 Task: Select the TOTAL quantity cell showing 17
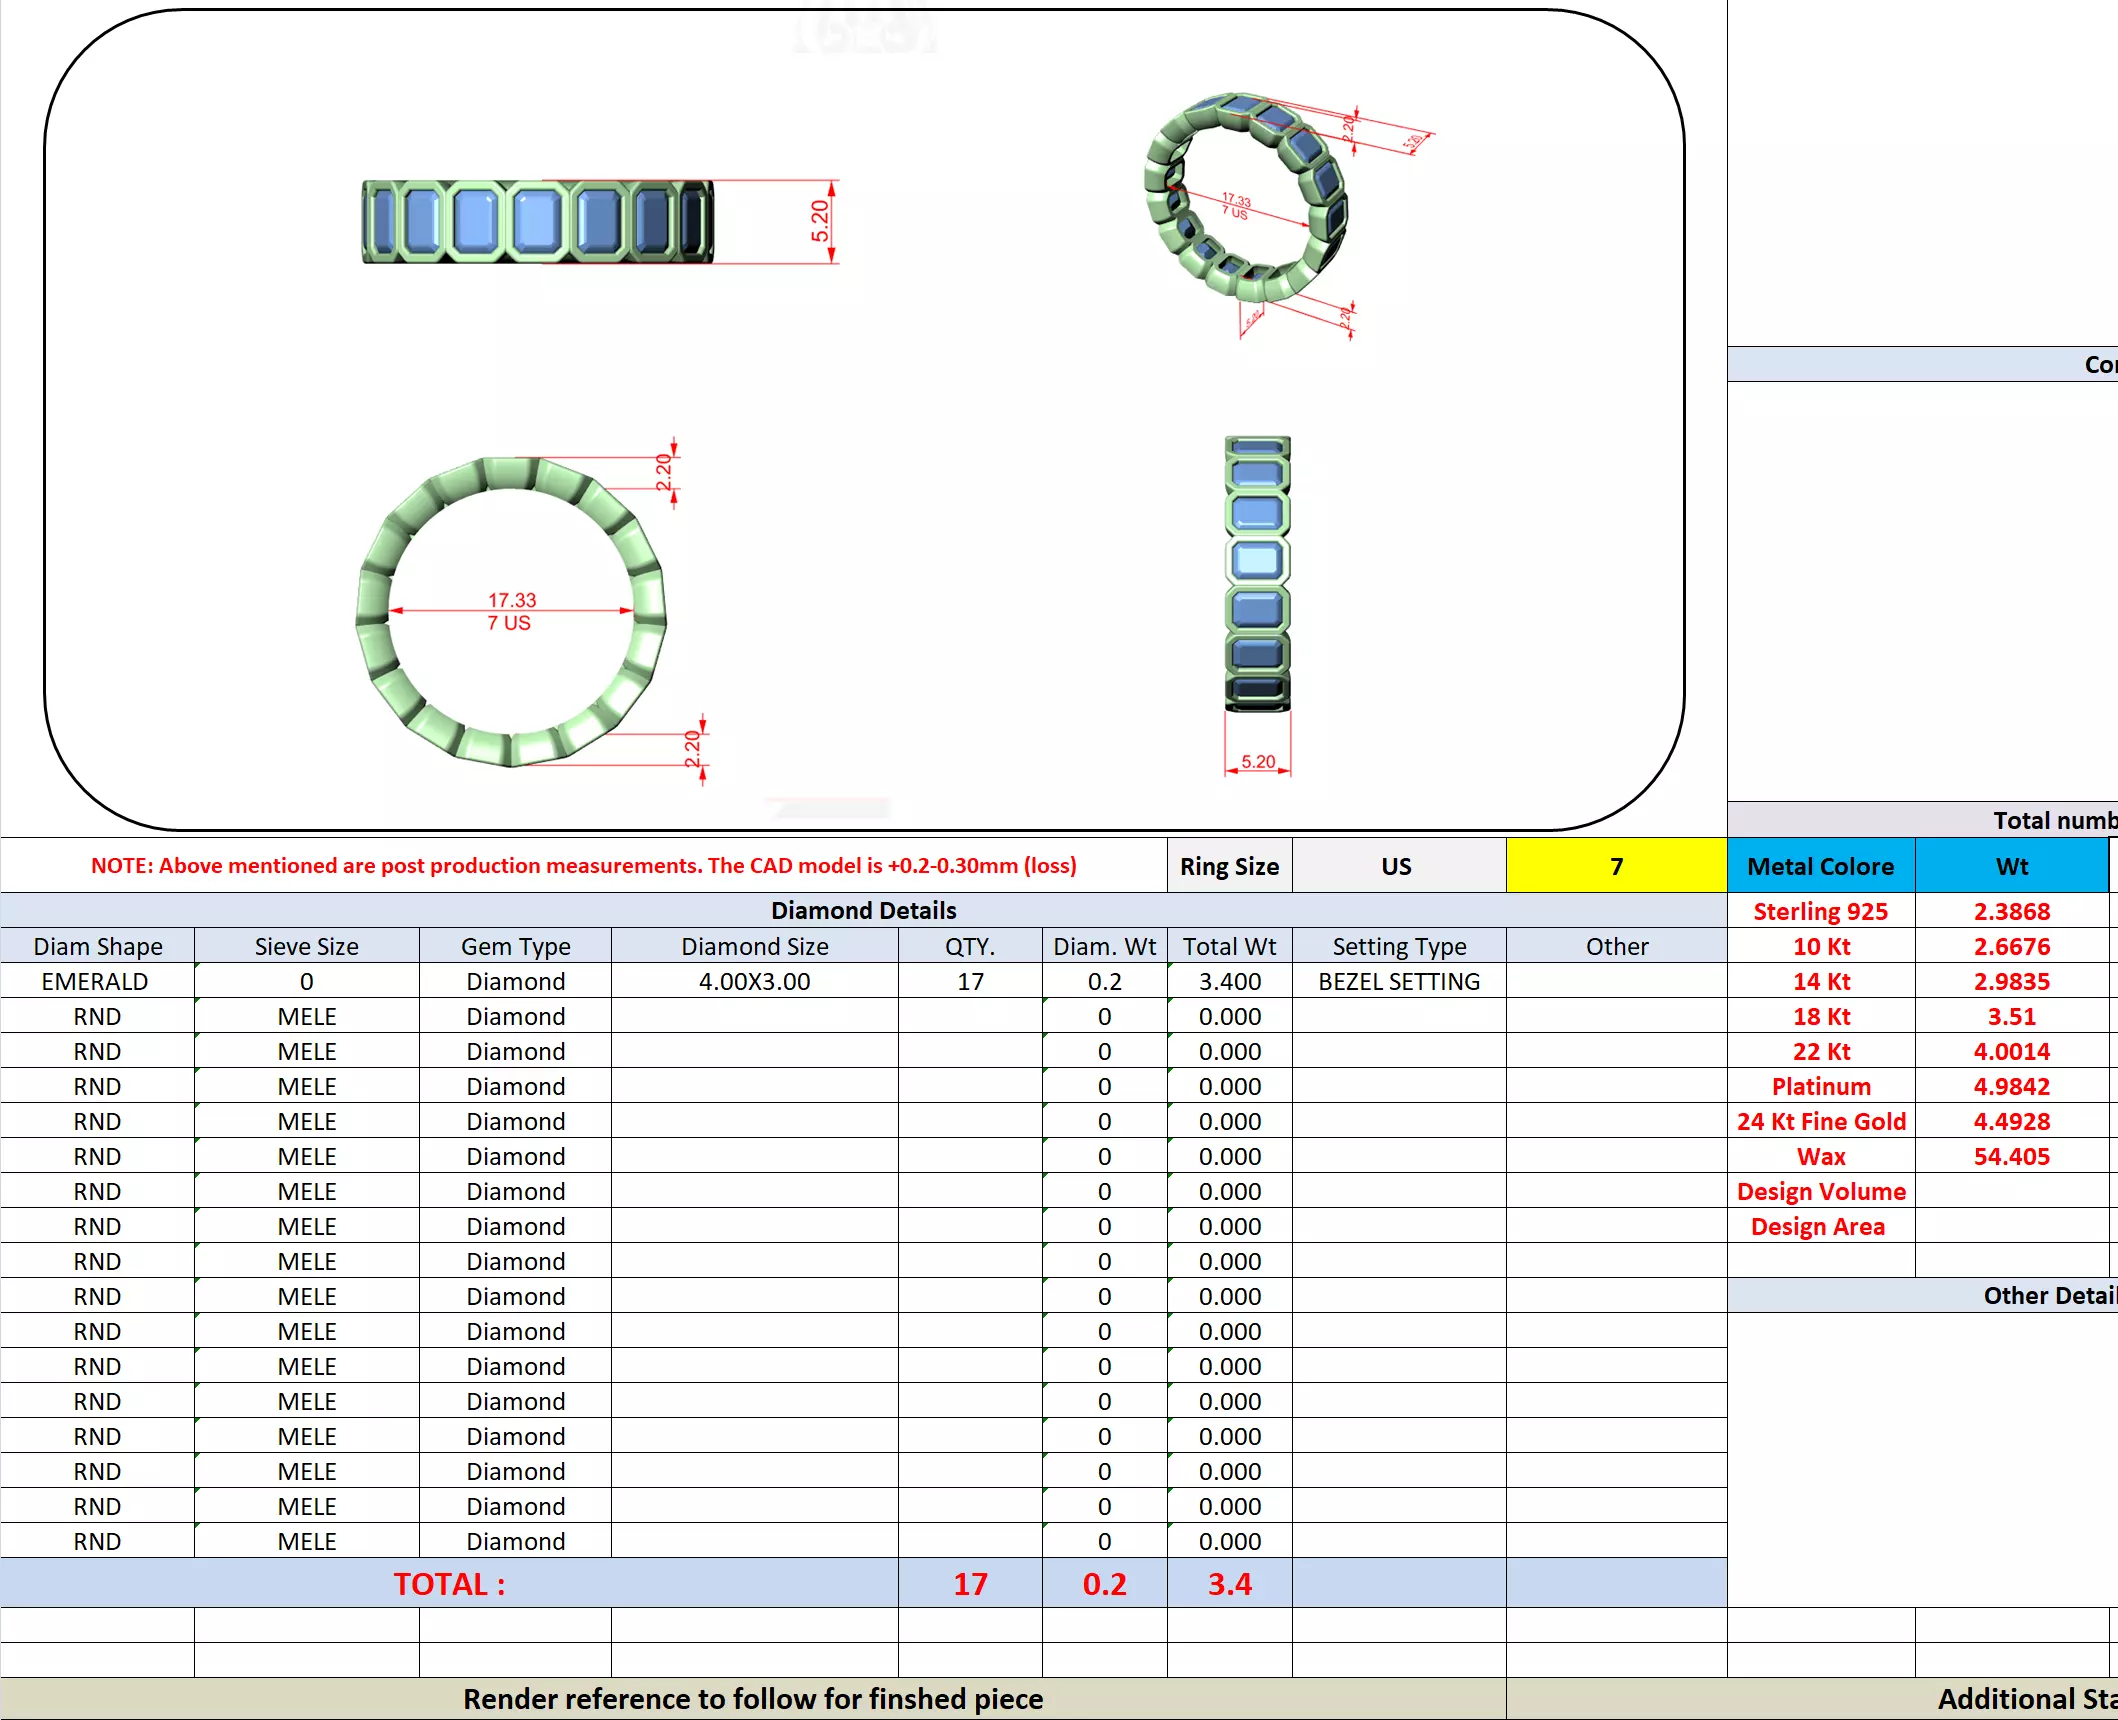[969, 1584]
